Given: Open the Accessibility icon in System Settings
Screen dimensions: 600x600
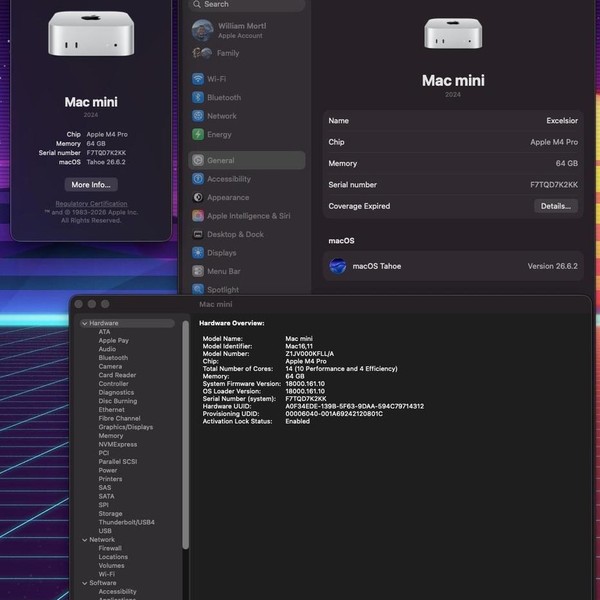Looking at the screenshot, I should point(198,179).
